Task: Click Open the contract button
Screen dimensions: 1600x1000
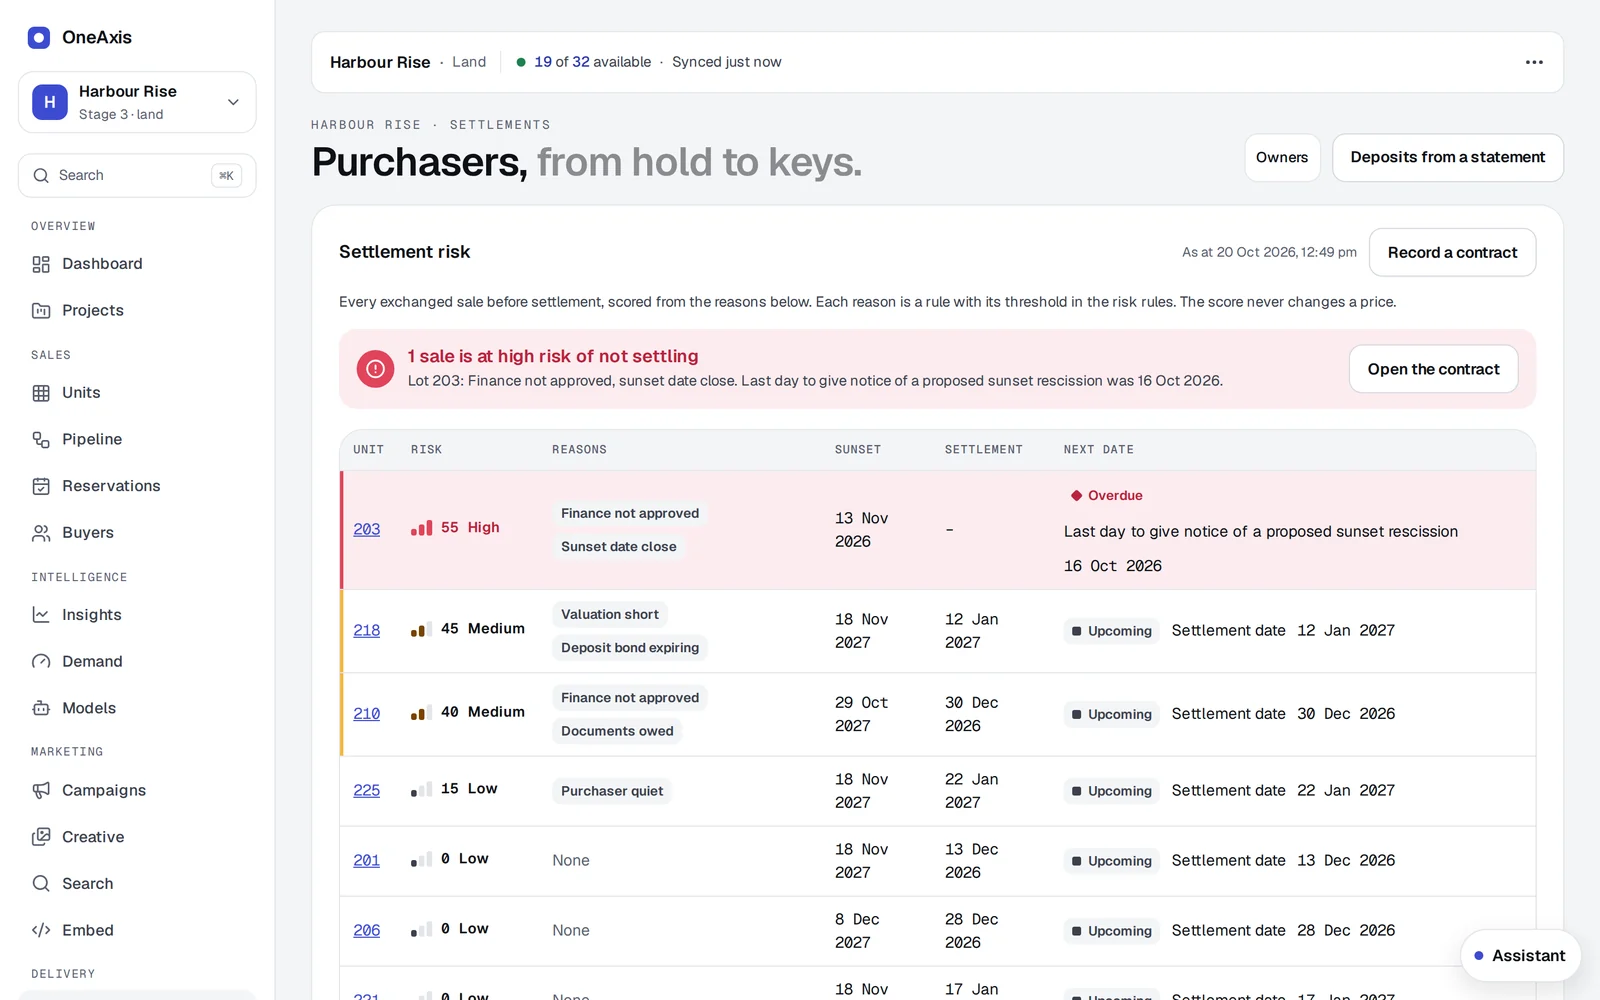Action: [x=1433, y=369]
